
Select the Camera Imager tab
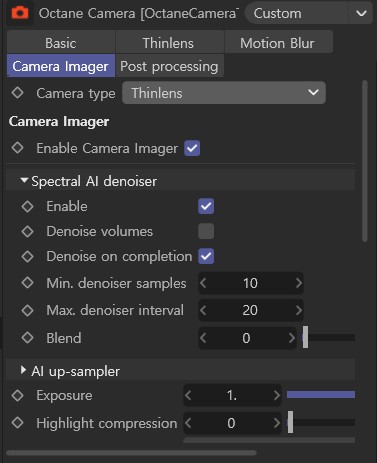coord(61,66)
